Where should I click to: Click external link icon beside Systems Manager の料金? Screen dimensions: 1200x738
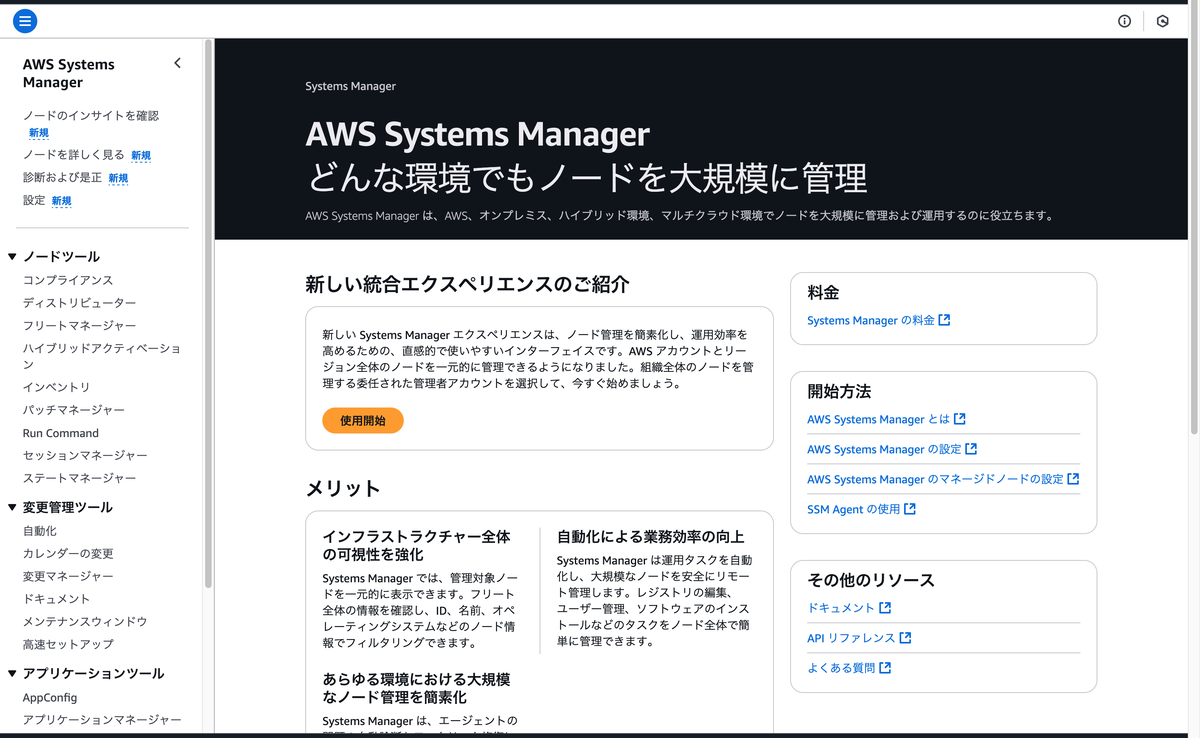(945, 320)
